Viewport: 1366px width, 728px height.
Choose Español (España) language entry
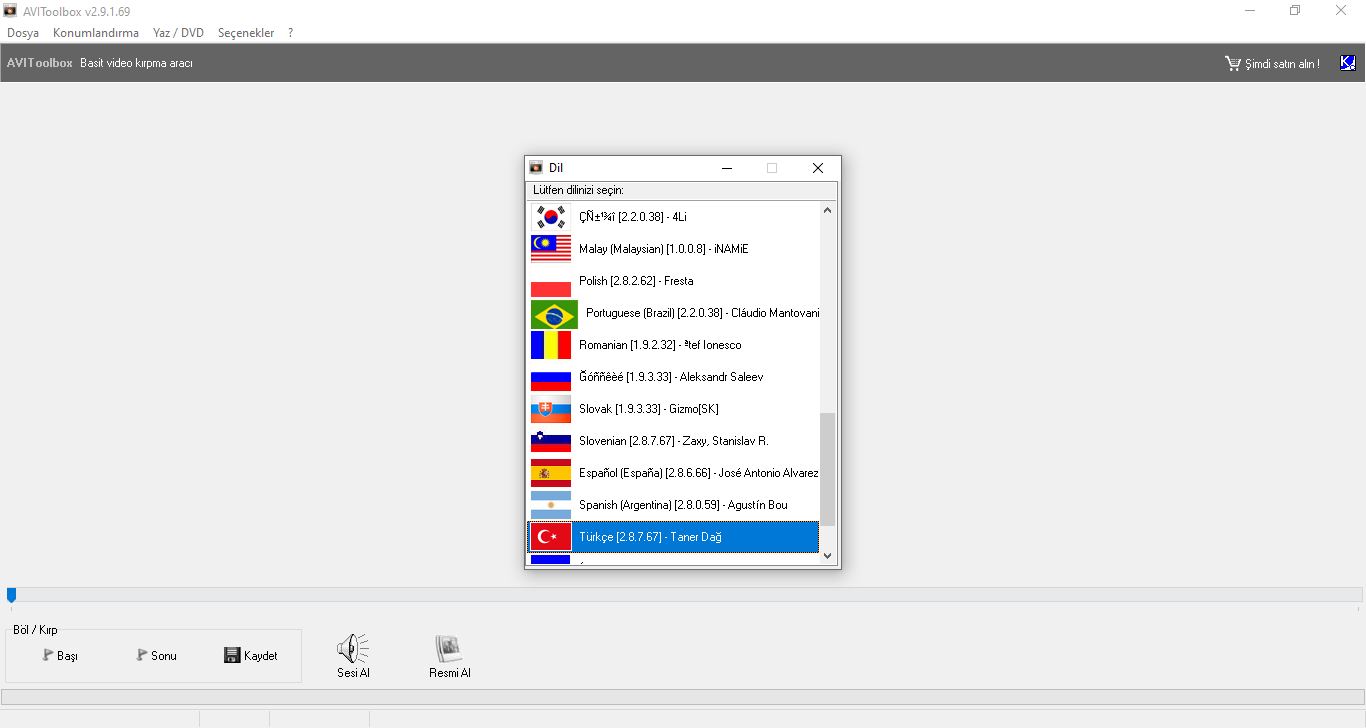pyautogui.click(x=673, y=473)
